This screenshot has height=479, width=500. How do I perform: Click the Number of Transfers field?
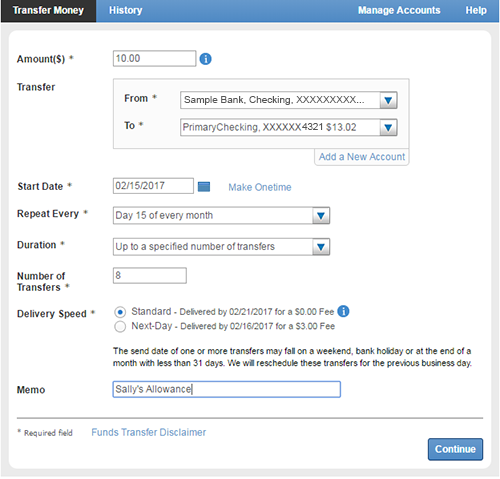coord(150,276)
